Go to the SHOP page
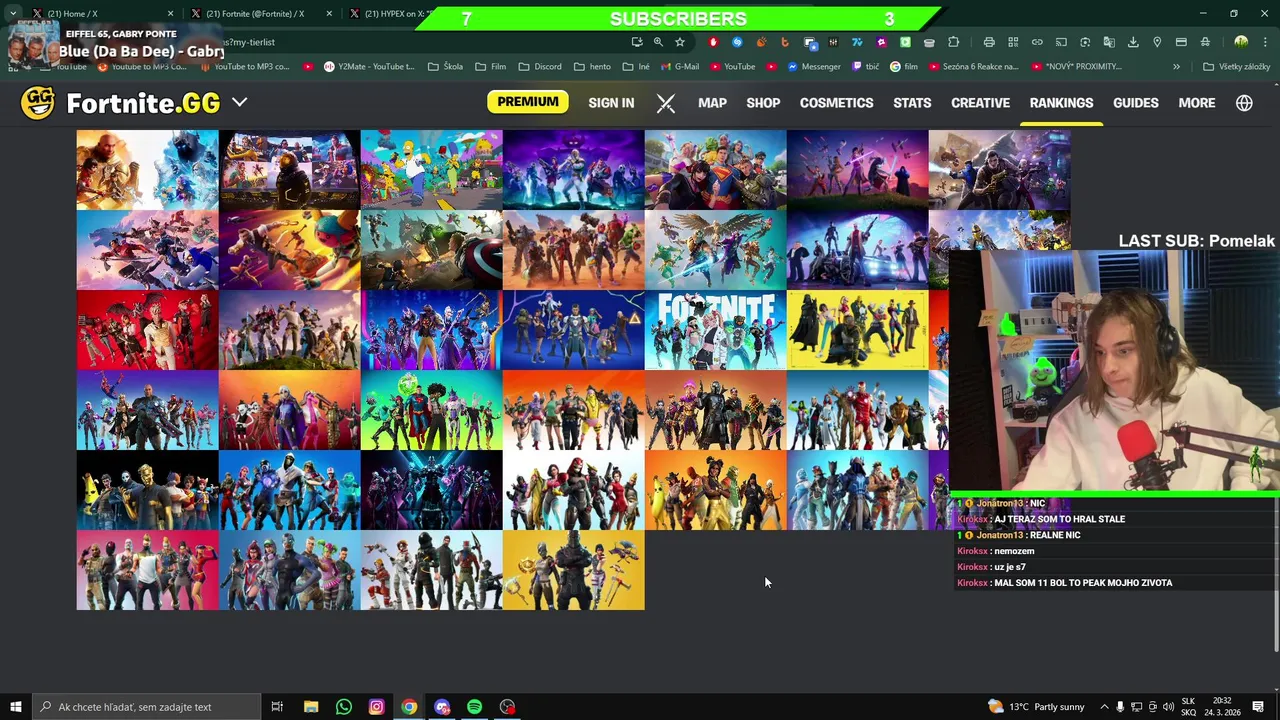This screenshot has height=720, width=1280. 763,103
